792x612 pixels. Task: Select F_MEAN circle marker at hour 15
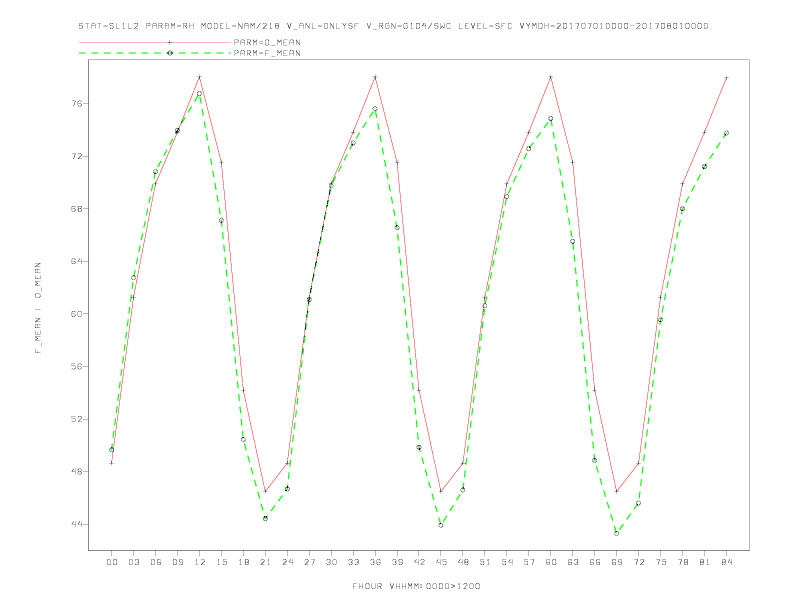coord(221,220)
